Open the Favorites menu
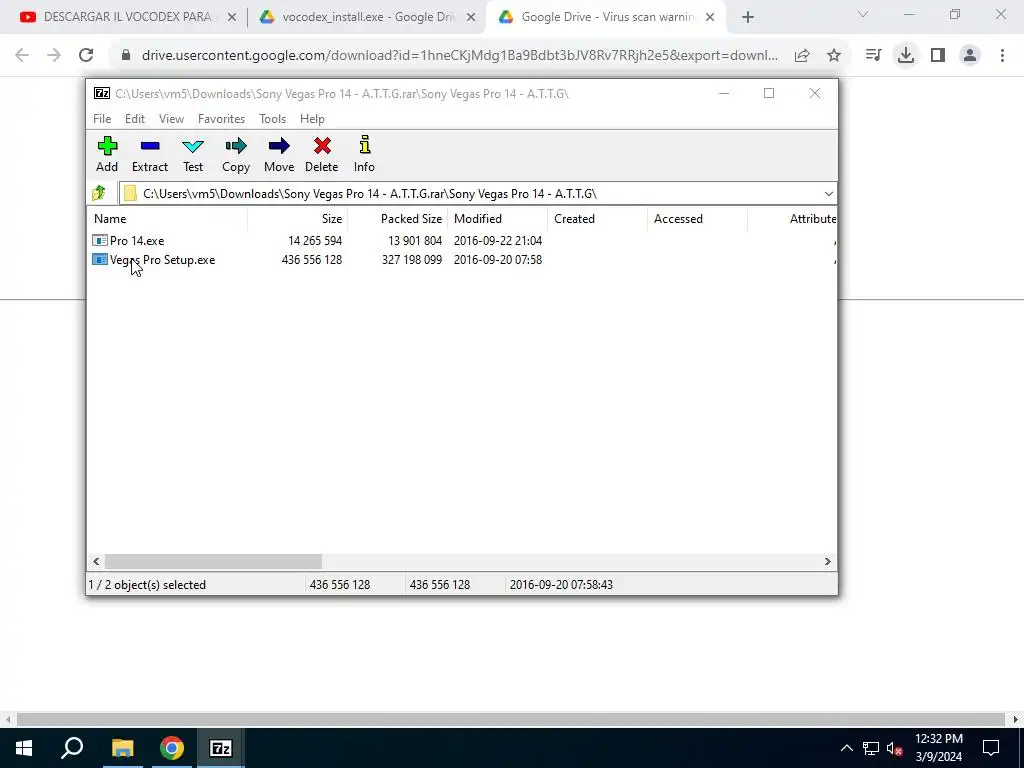Viewport: 1024px width, 768px height. [x=221, y=119]
